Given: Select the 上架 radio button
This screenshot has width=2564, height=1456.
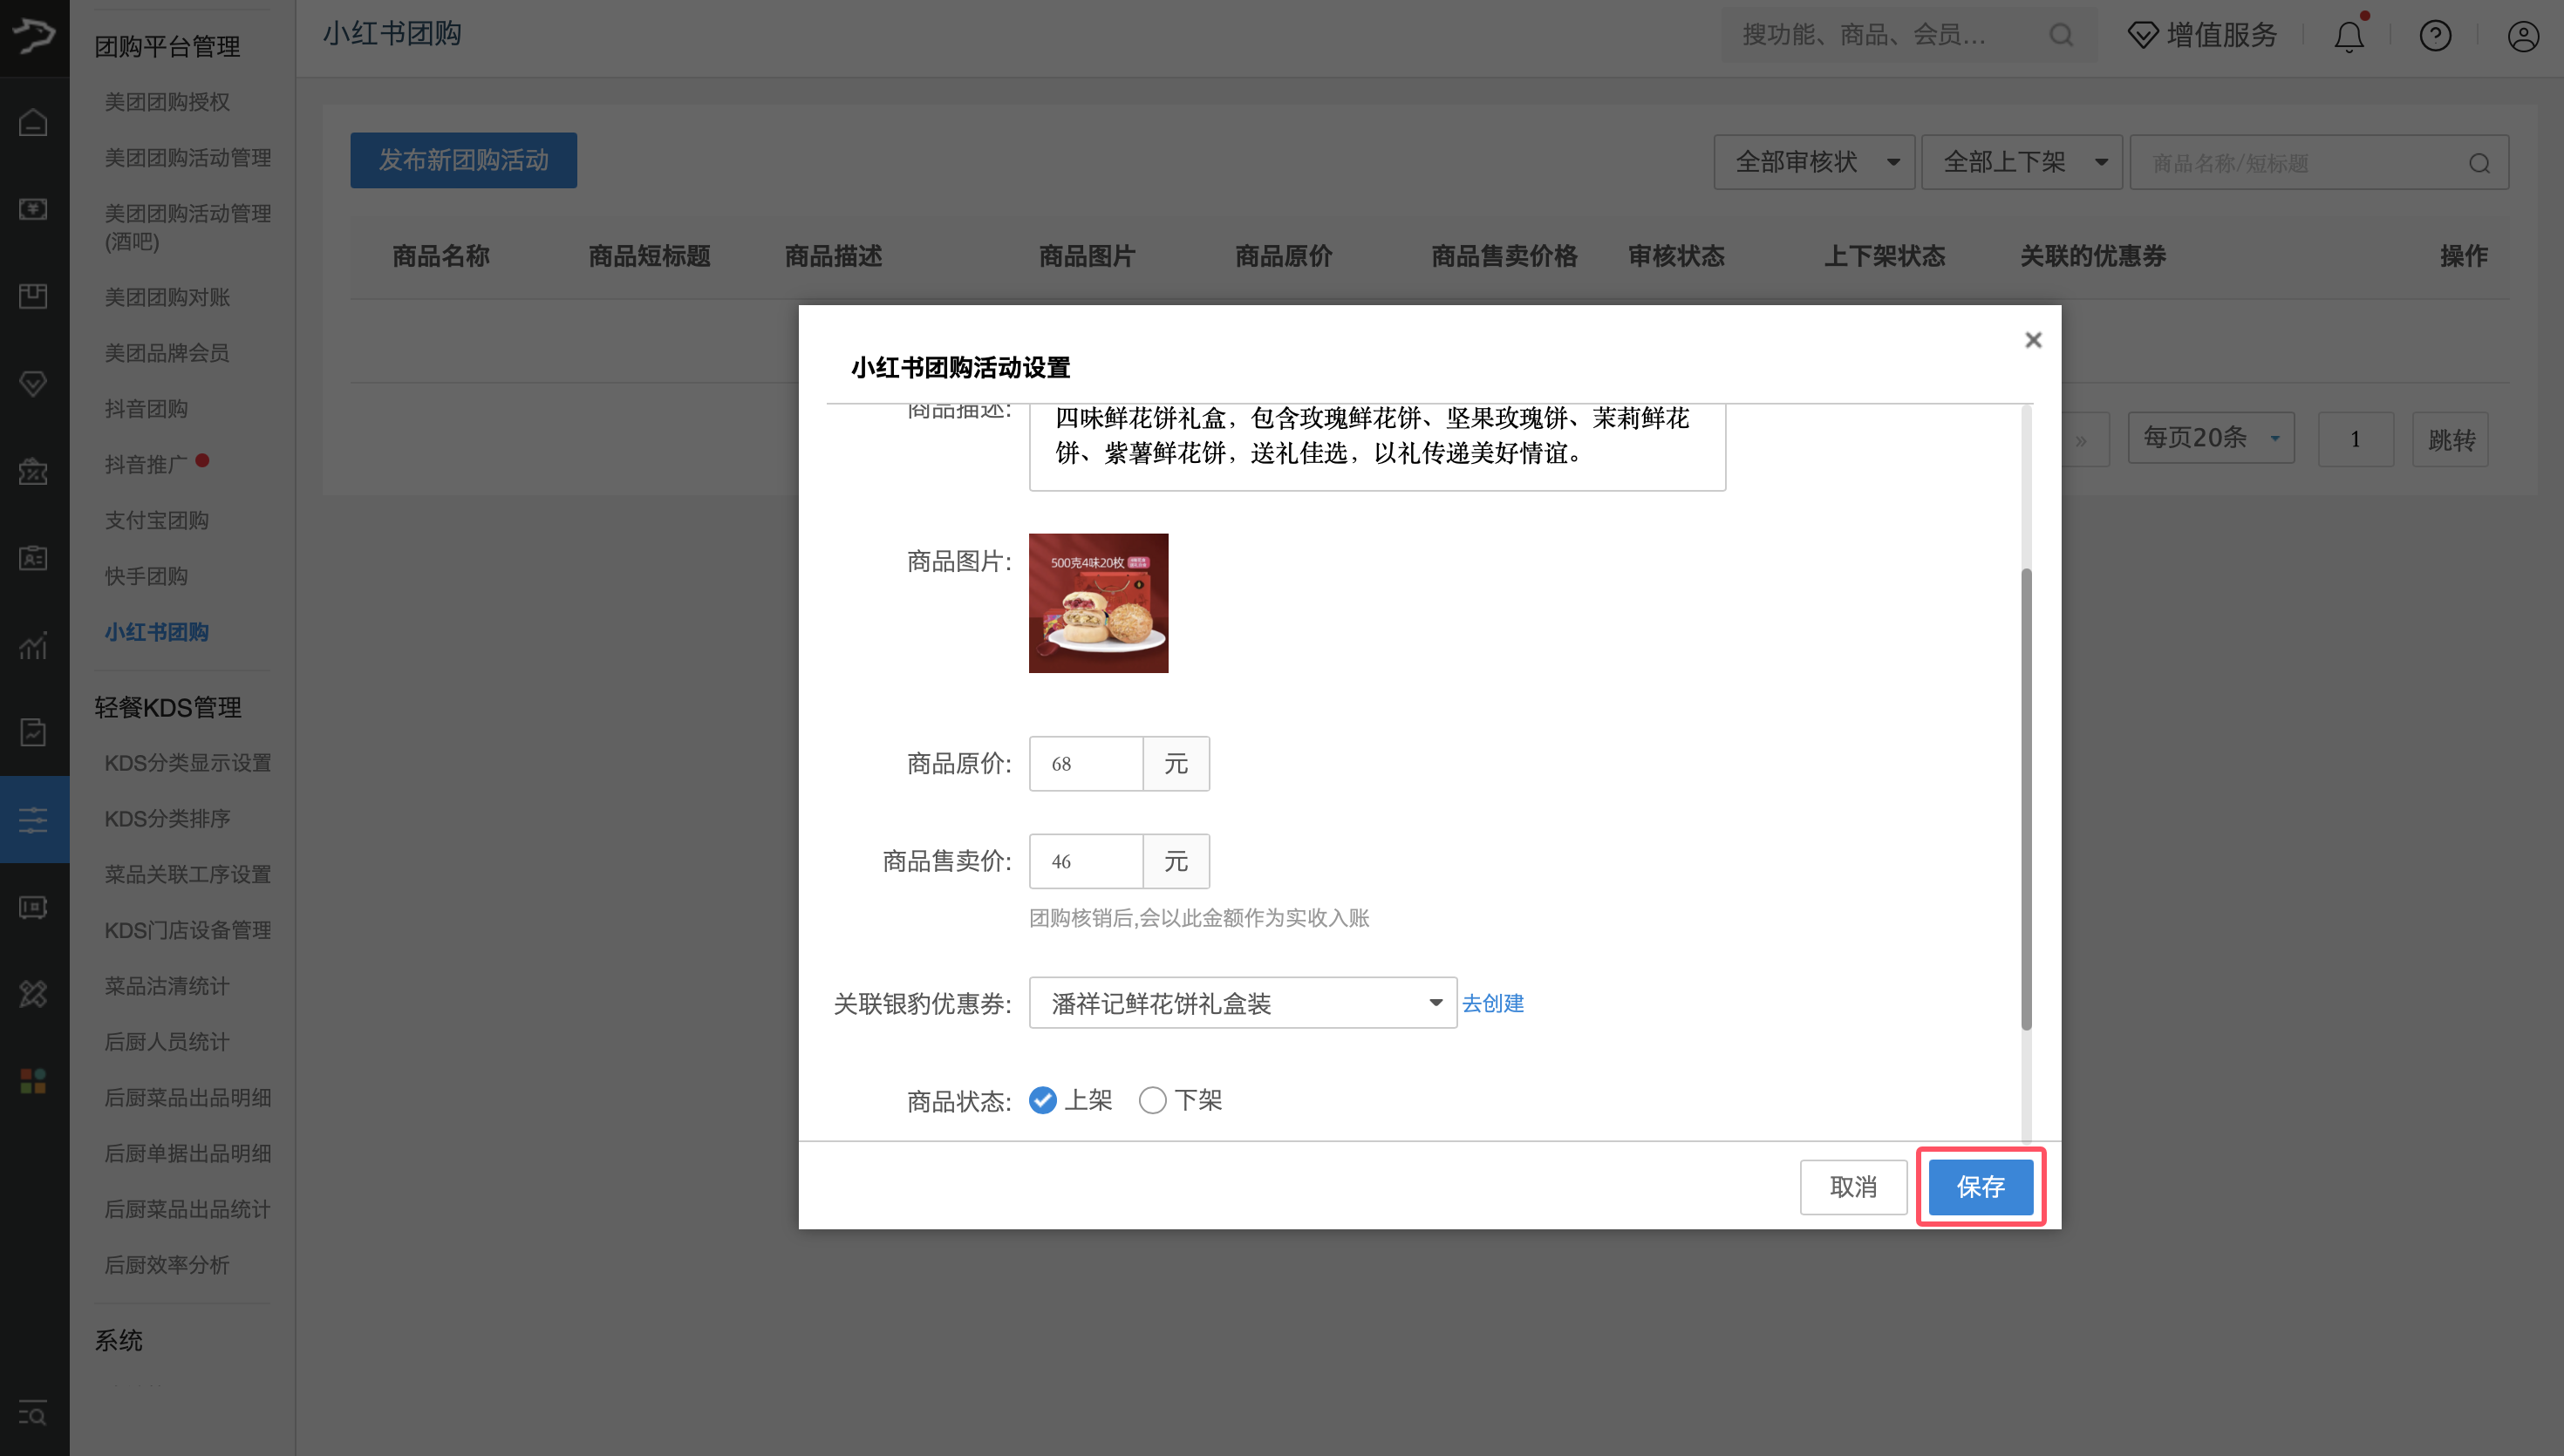Looking at the screenshot, I should [x=1043, y=1100].
